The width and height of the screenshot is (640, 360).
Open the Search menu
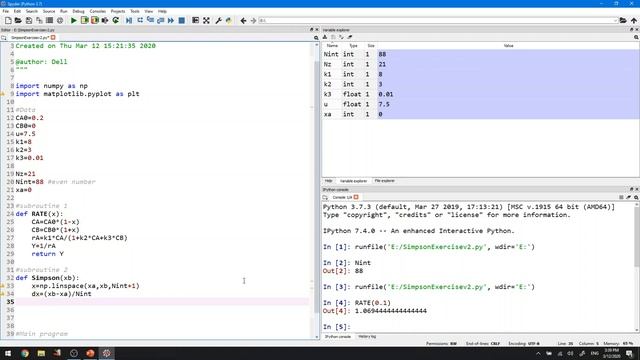31,11
